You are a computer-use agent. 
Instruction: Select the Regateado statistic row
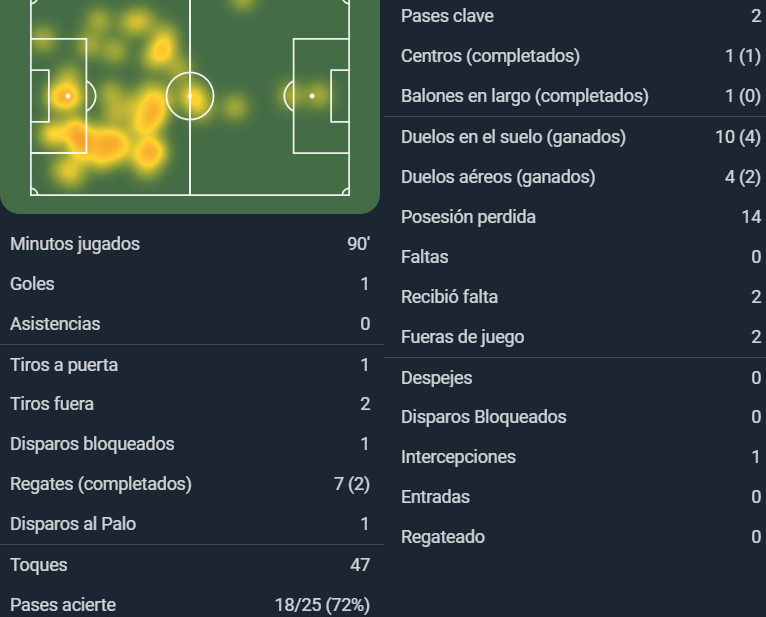[581, 537]
